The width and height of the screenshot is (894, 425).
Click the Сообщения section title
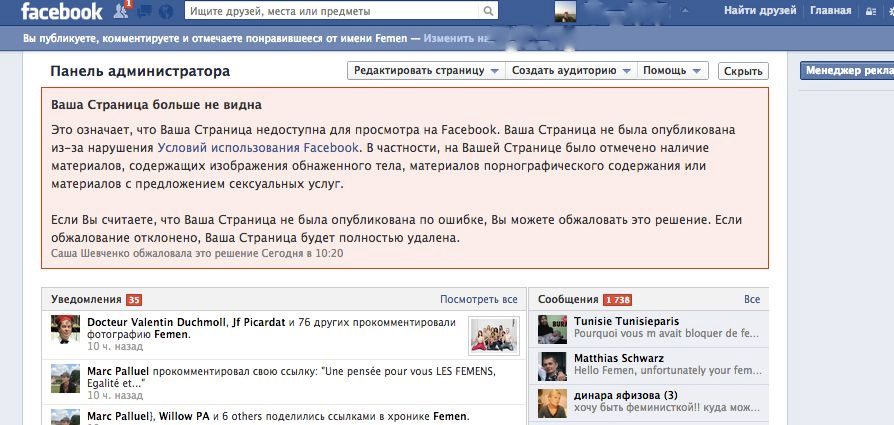568,299
